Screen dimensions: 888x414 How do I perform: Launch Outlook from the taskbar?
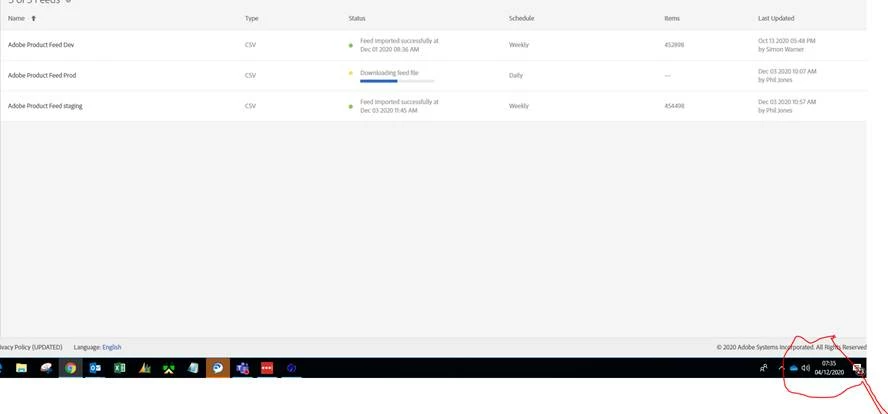[95, 368]
